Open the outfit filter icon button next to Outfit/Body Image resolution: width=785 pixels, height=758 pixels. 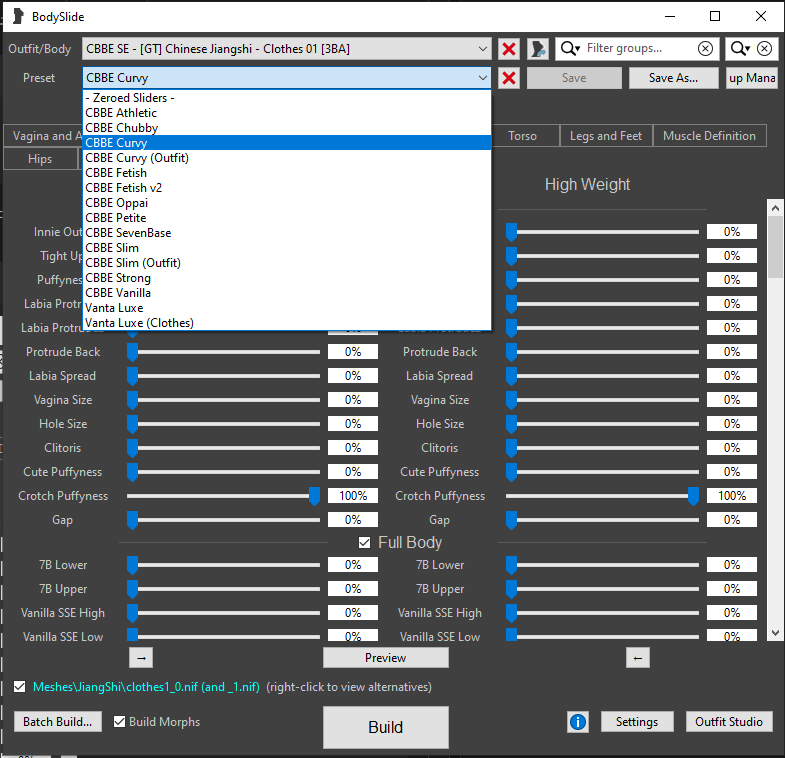click(538, 49)
